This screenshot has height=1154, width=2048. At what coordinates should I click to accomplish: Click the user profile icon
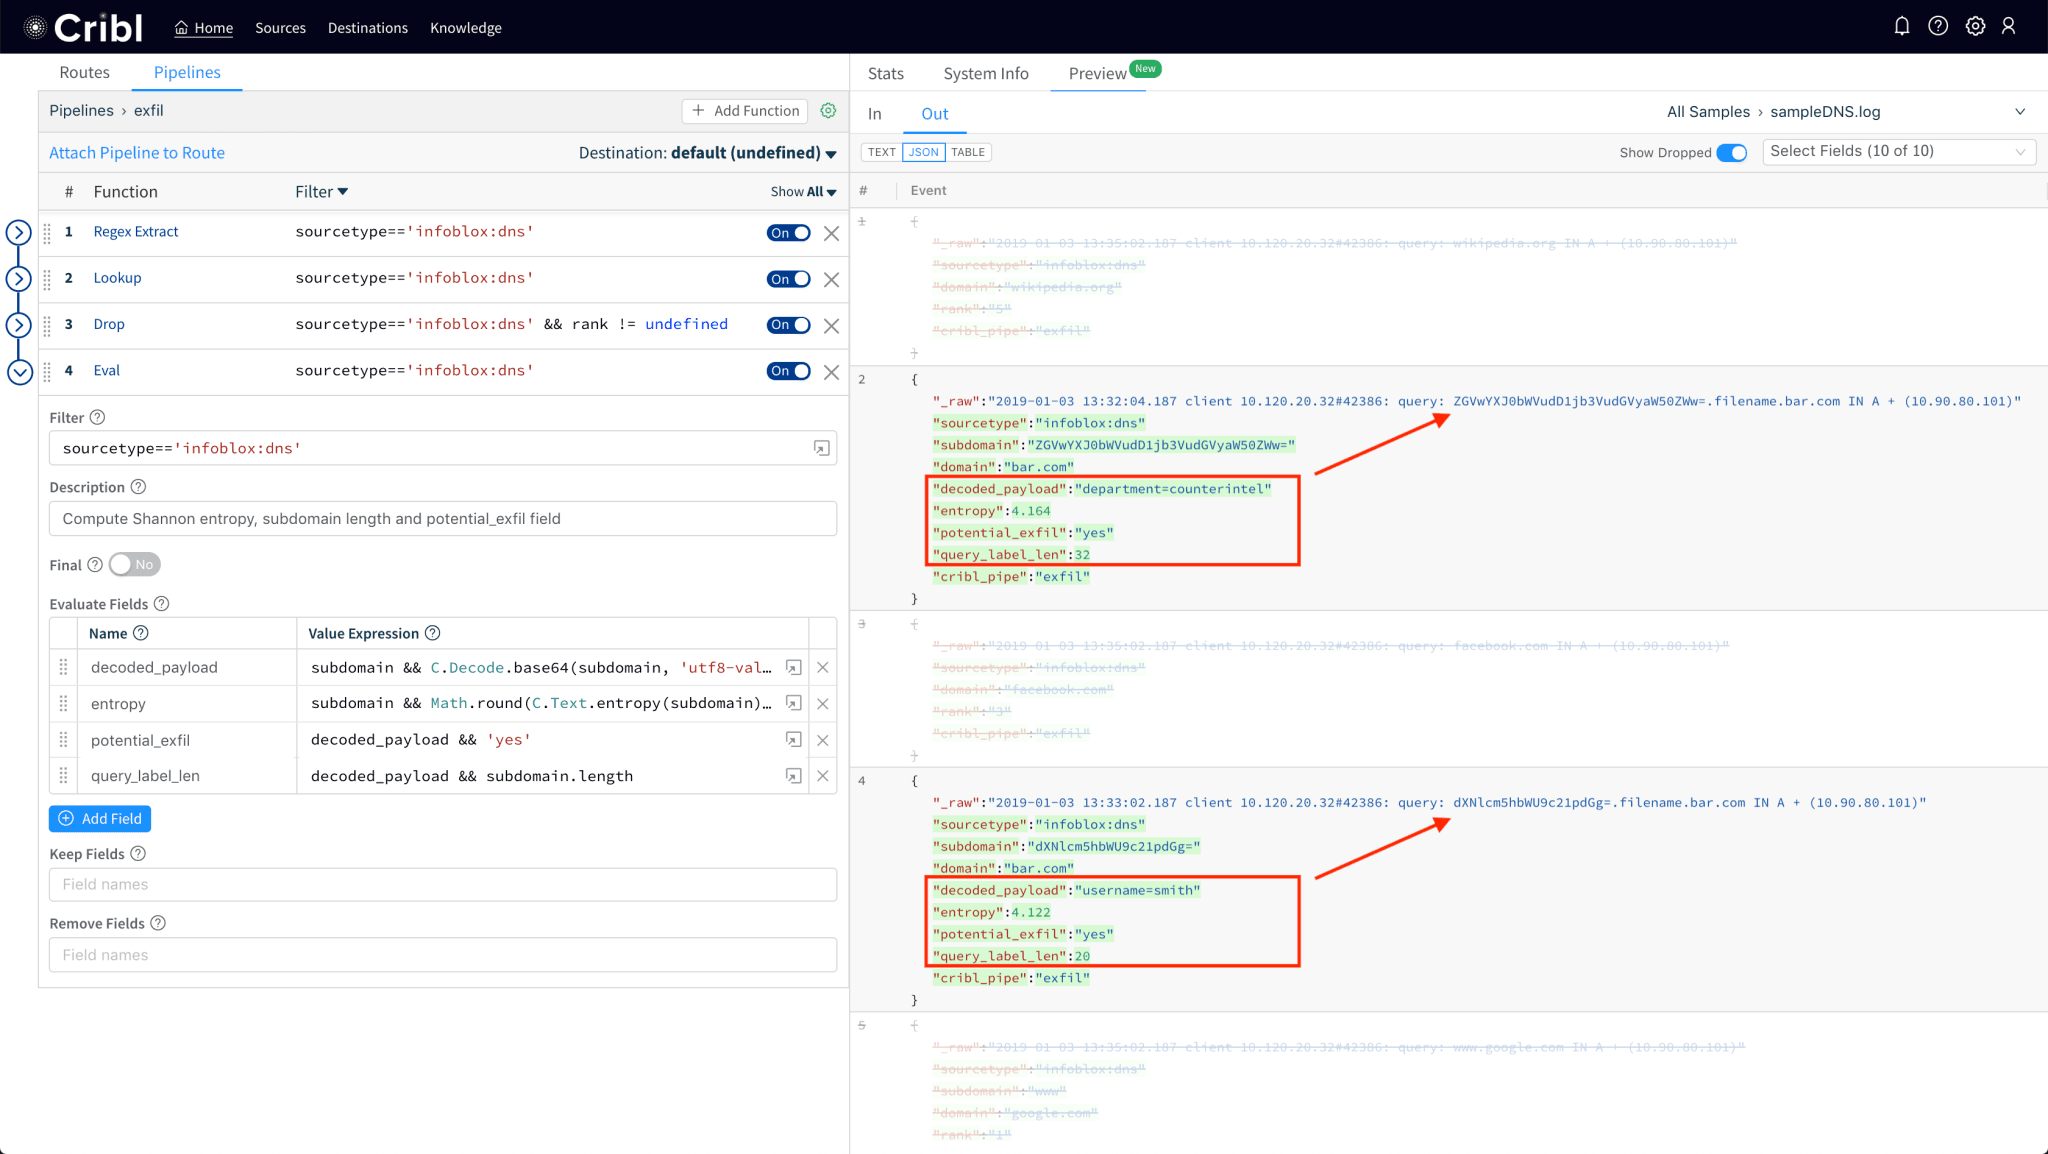(2008, 27)
